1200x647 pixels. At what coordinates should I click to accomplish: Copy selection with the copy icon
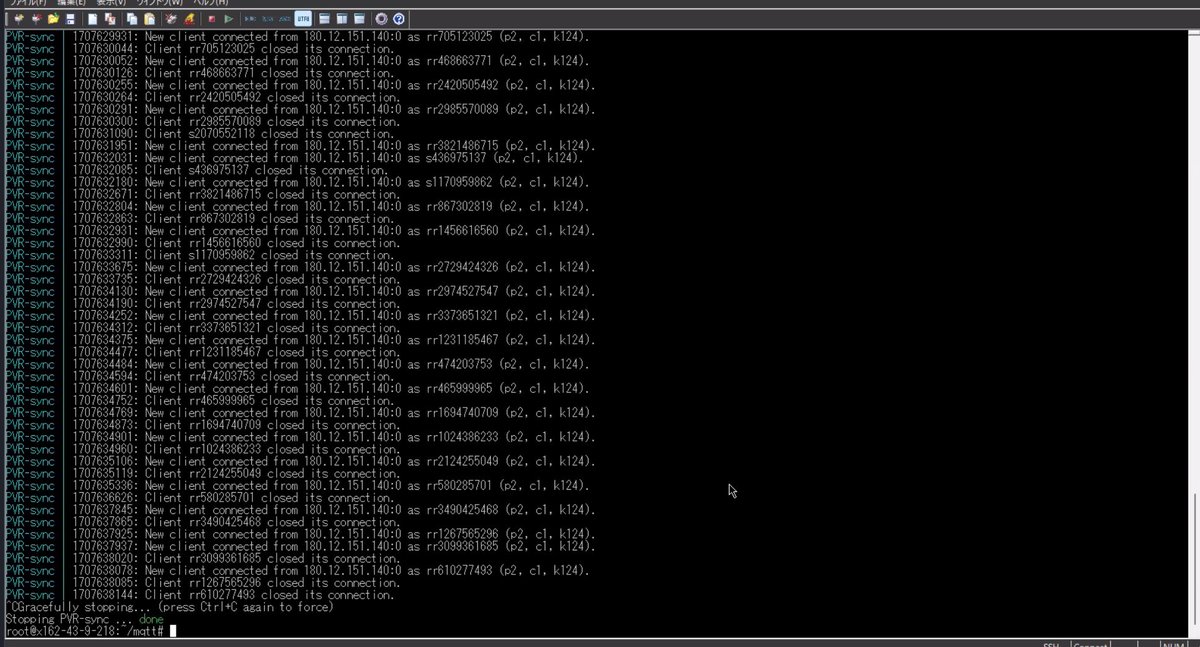pos(132,19)
